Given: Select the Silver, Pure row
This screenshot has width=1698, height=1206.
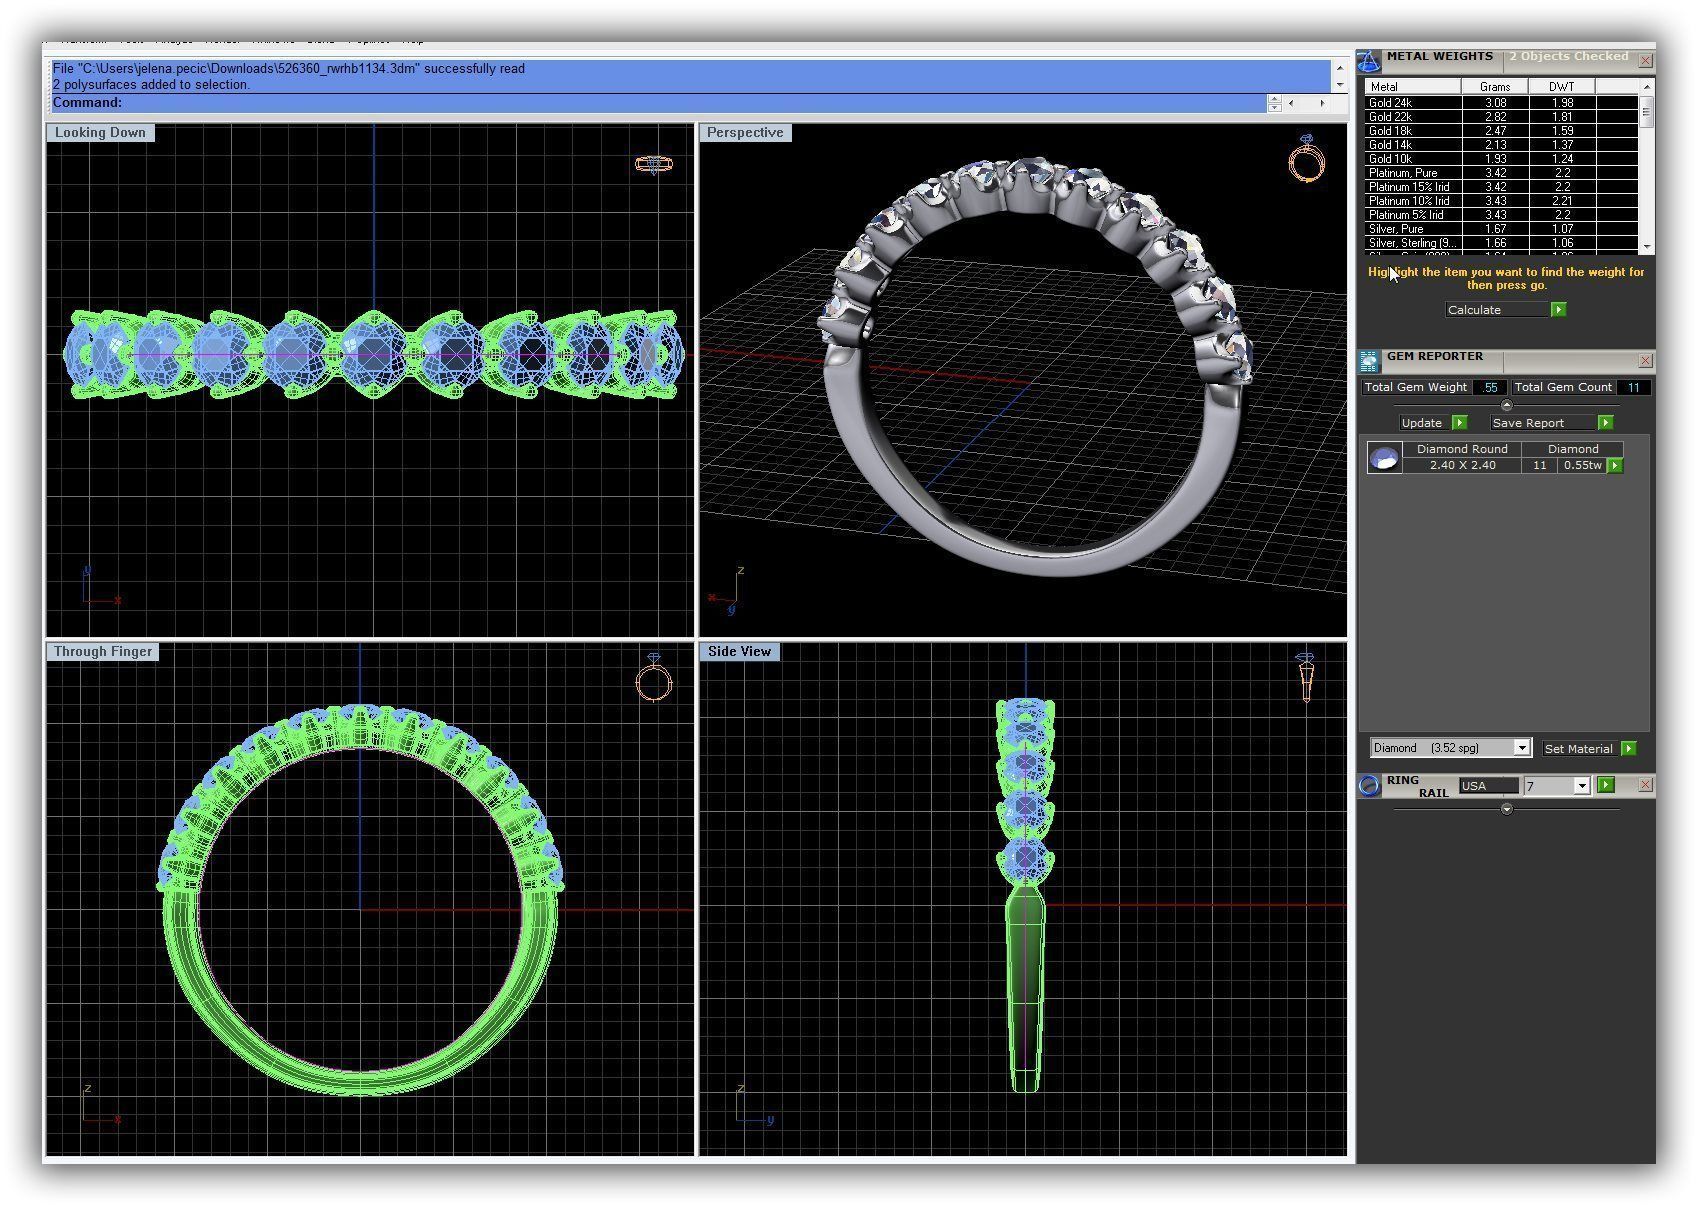Looking at the screenshot, I should pyautogui.click(x=1501, y=229).
